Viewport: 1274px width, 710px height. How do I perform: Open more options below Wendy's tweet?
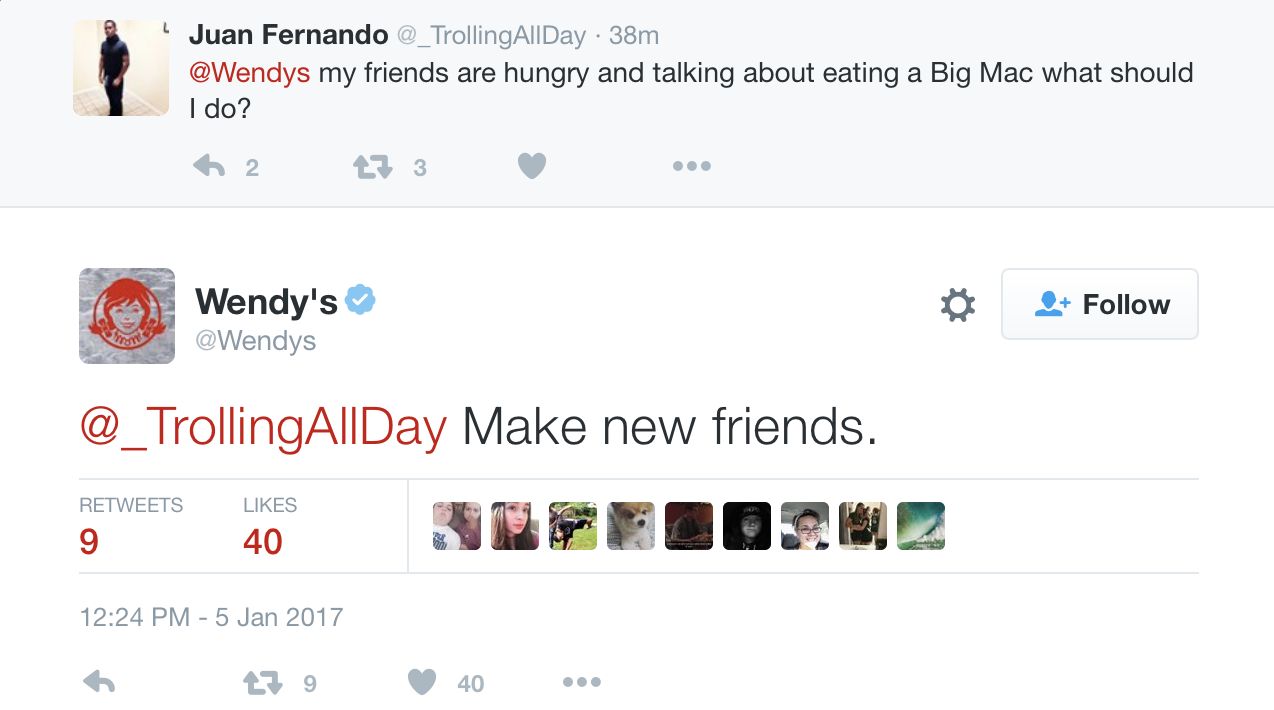pos(581,683)
